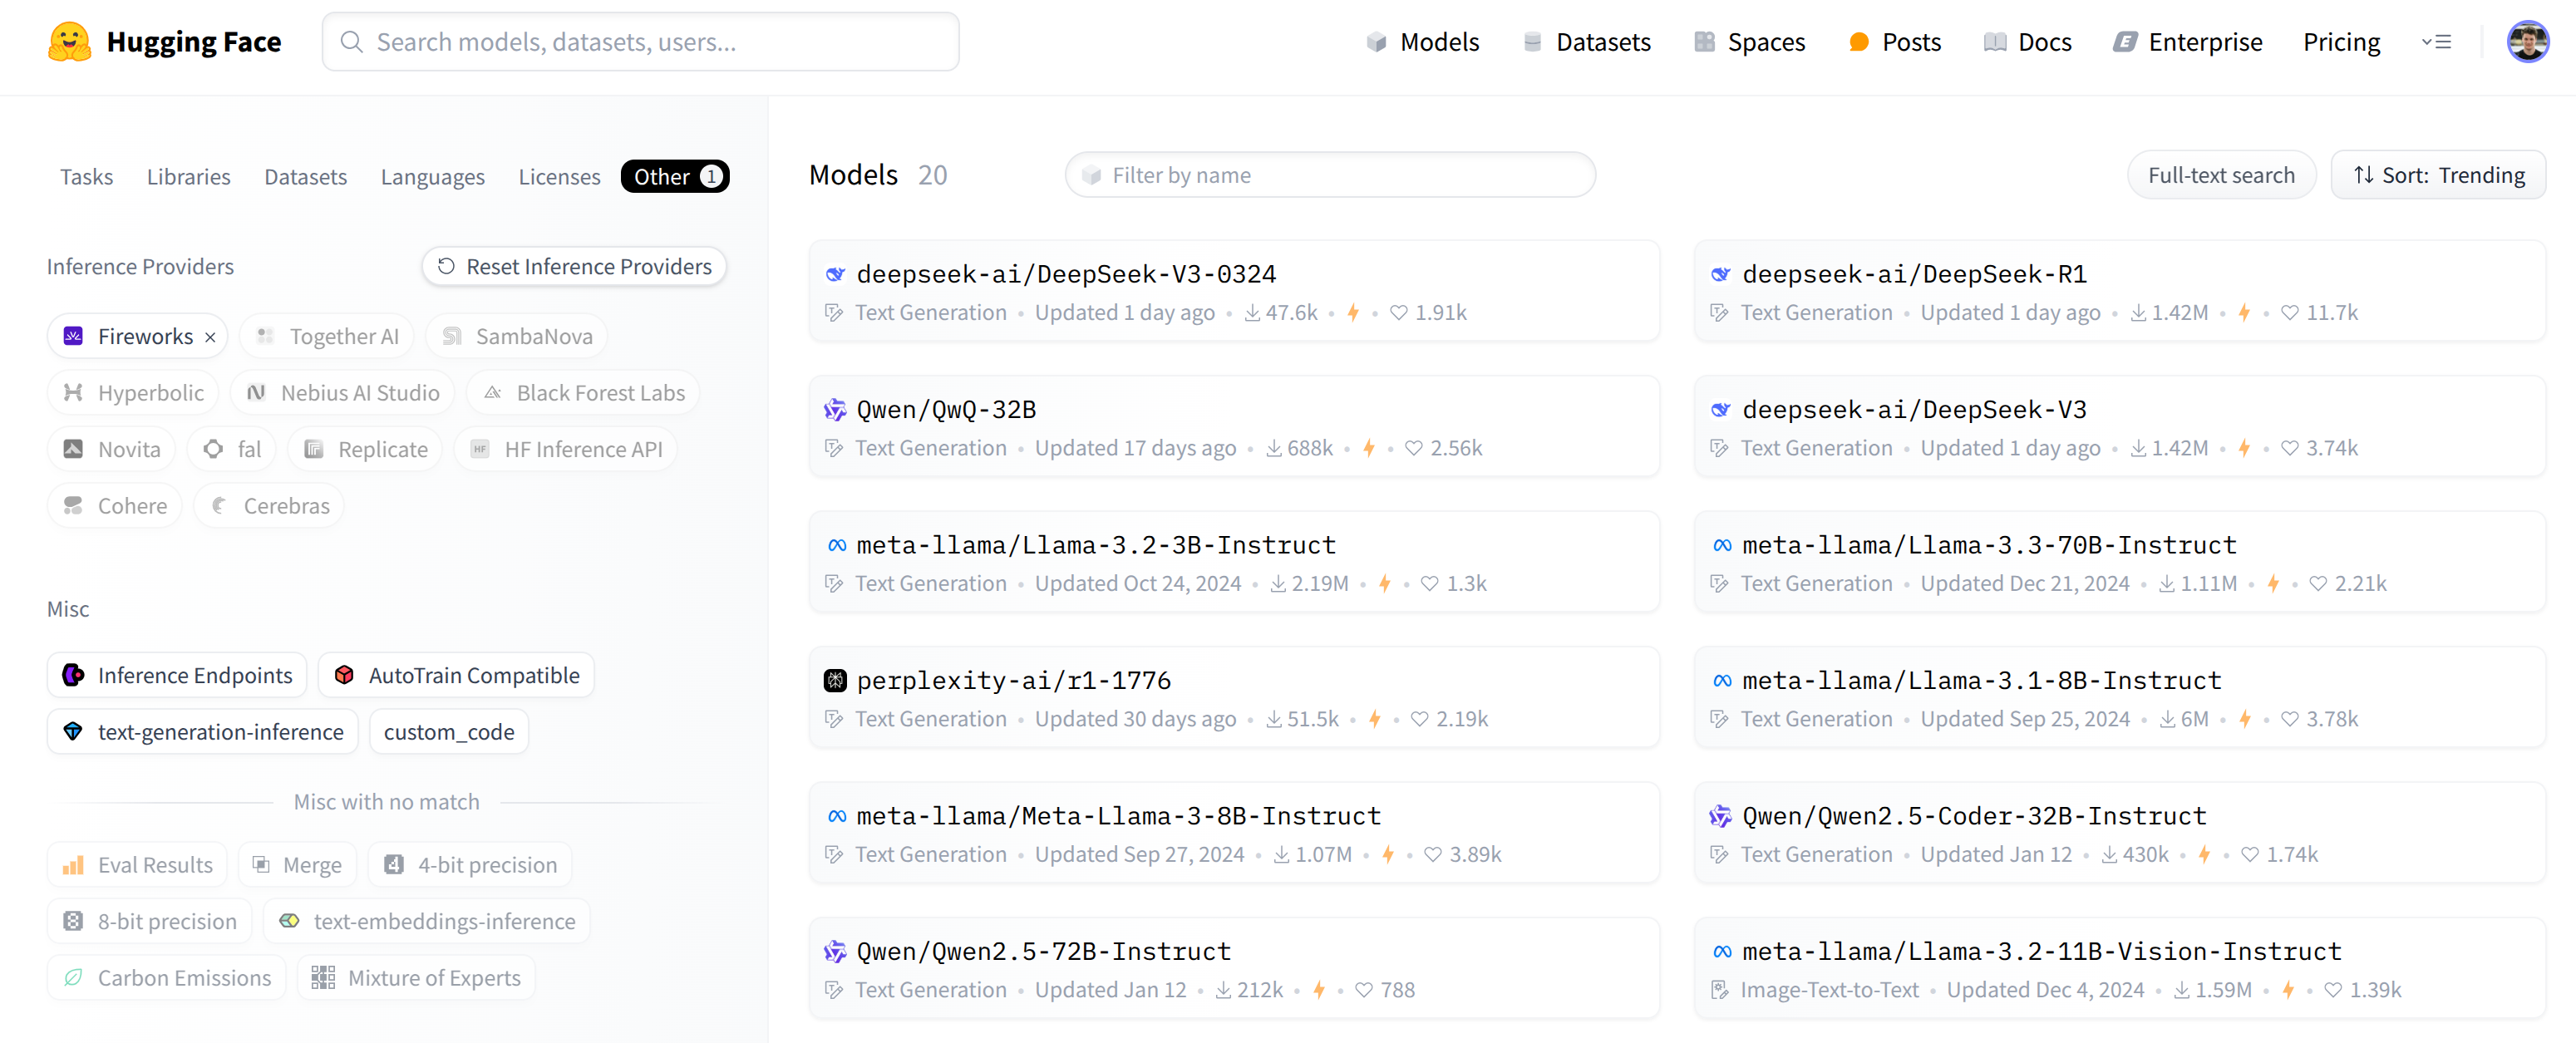The height and width of the screenshot is (1043, 2576).
Task: Open the Sort: Trending dropdown
Action: coord(2438,176)
